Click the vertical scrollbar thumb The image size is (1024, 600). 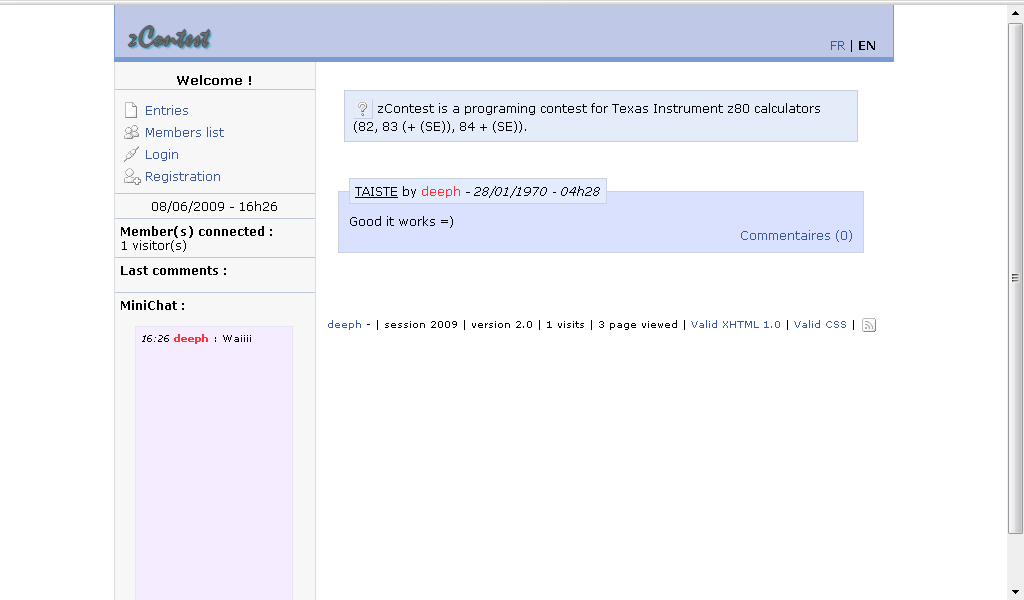(x=1015, y=278)
